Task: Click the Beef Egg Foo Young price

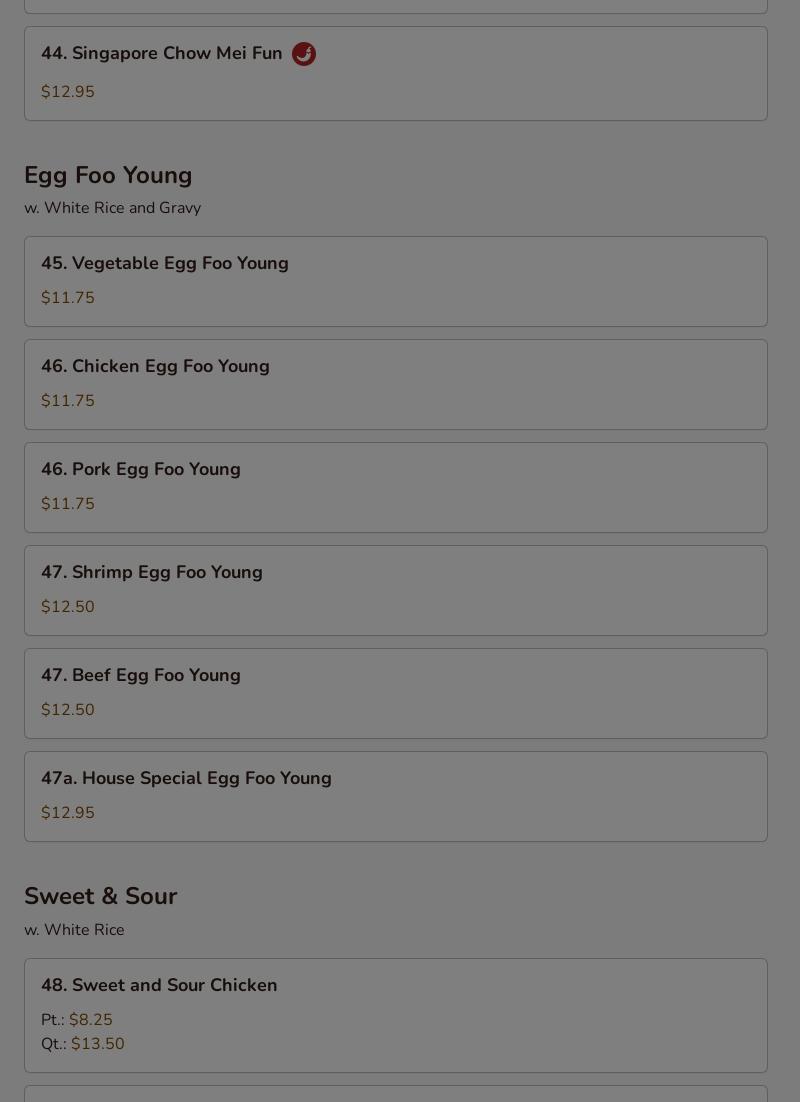Action: [x=68, y=710]
